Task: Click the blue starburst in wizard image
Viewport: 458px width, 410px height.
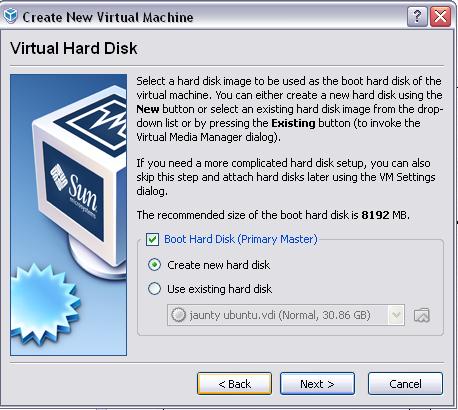Action: click(44, 303)
